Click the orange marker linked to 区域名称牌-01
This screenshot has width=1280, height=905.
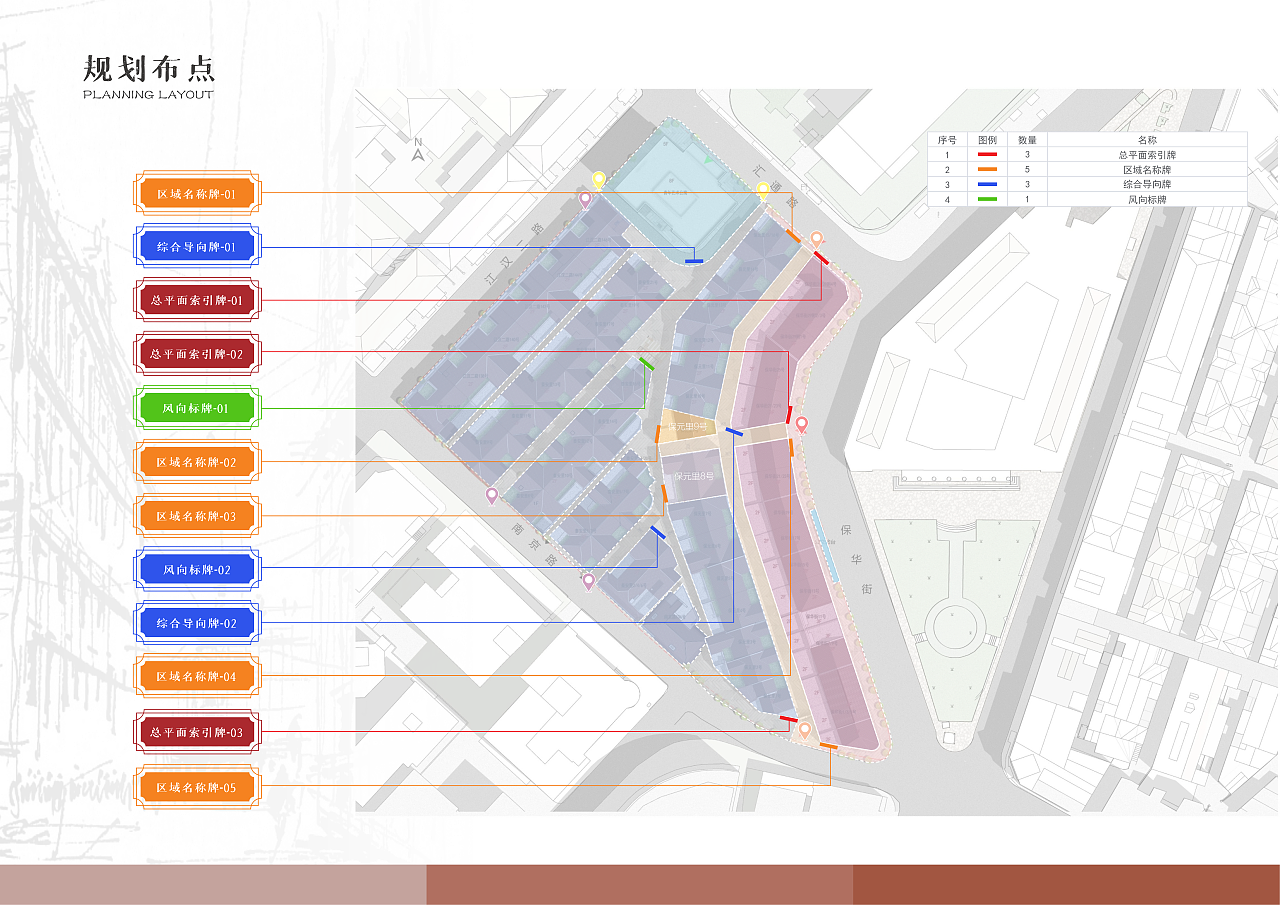pos(793,236)
